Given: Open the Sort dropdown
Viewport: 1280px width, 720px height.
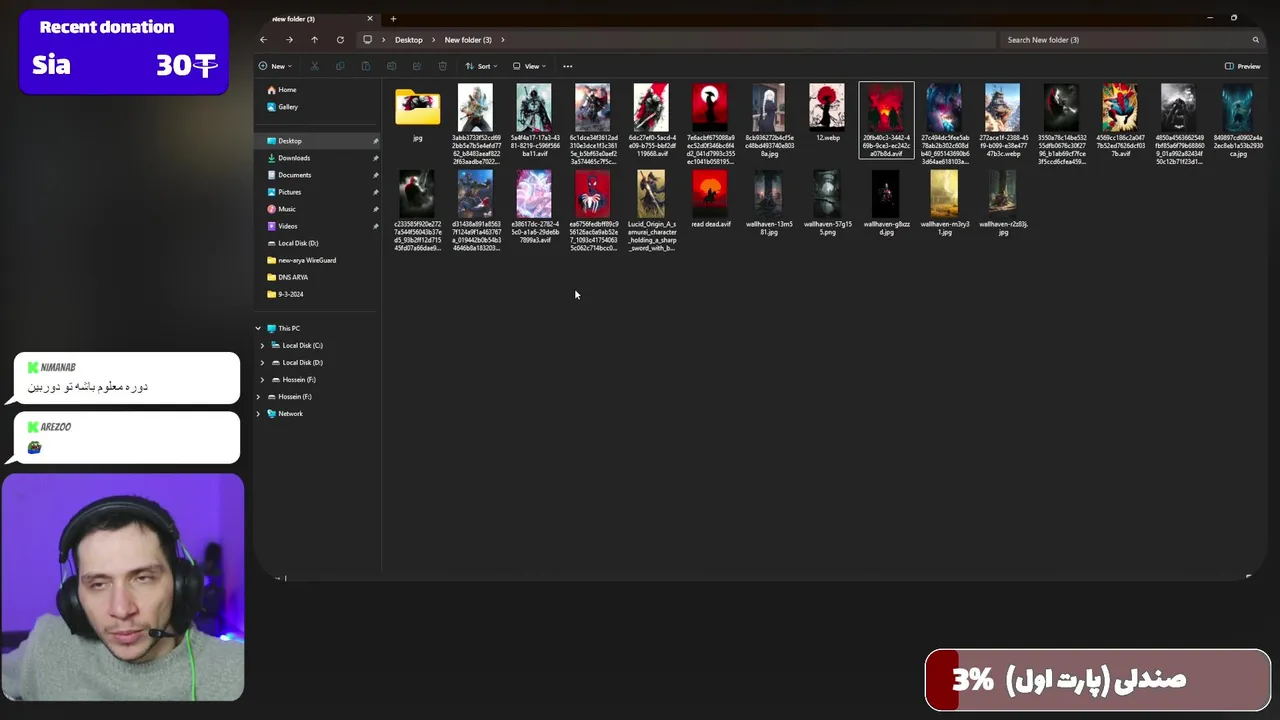Looking at the screenshot, I should coord(481,66).
